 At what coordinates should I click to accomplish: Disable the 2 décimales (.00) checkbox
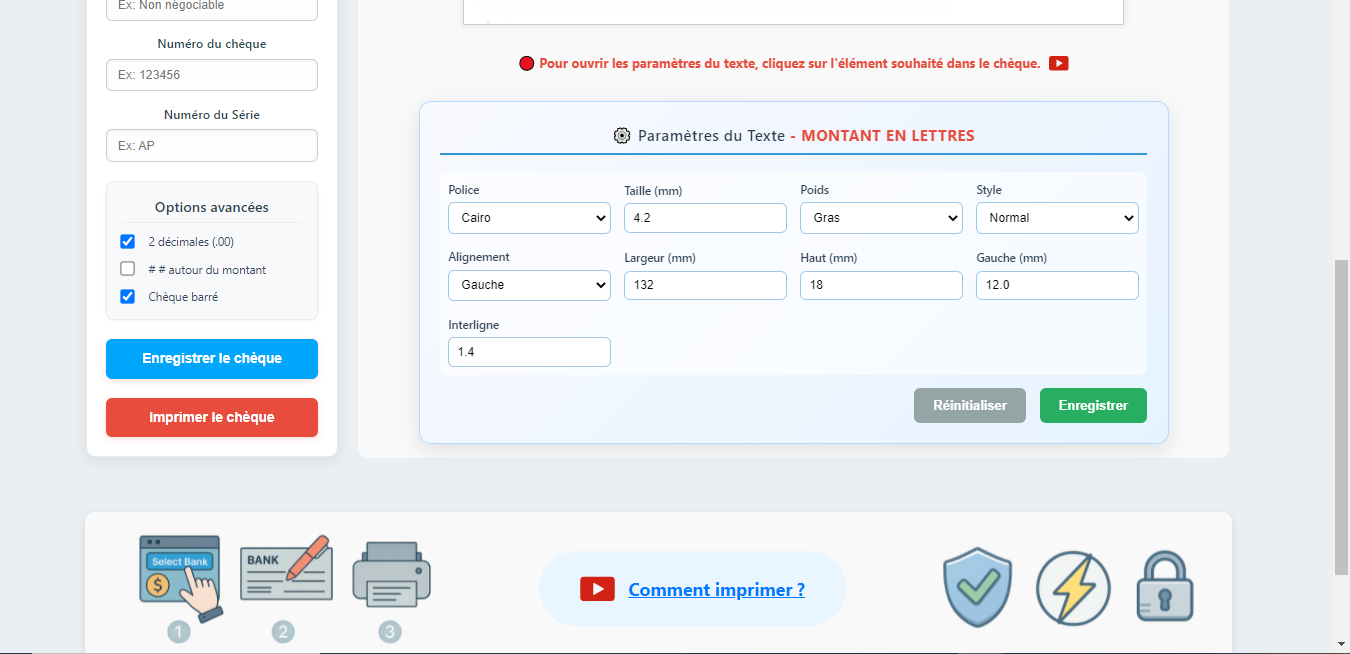pos(127,241)
